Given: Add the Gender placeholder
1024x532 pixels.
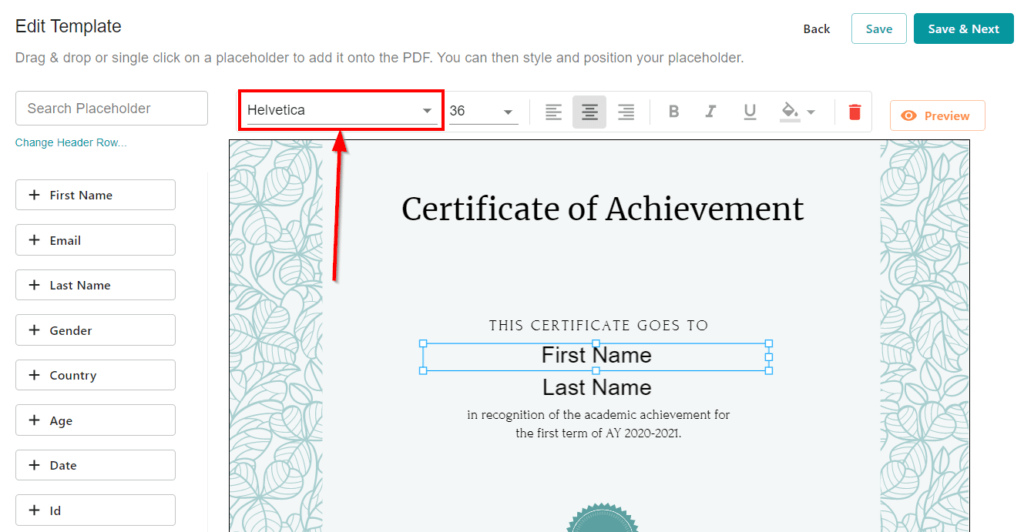Looking at the screenshot, I should [95, 330].
